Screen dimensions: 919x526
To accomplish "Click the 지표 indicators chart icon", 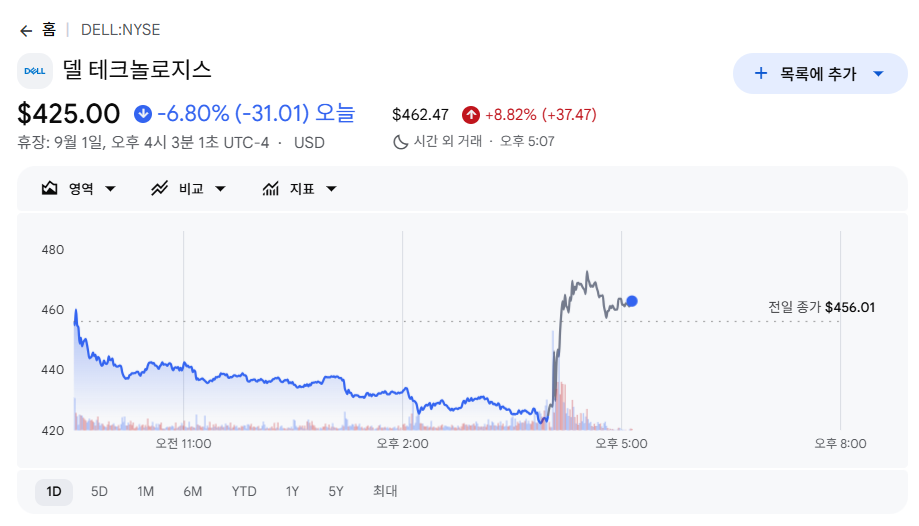I will pos(270,188).
